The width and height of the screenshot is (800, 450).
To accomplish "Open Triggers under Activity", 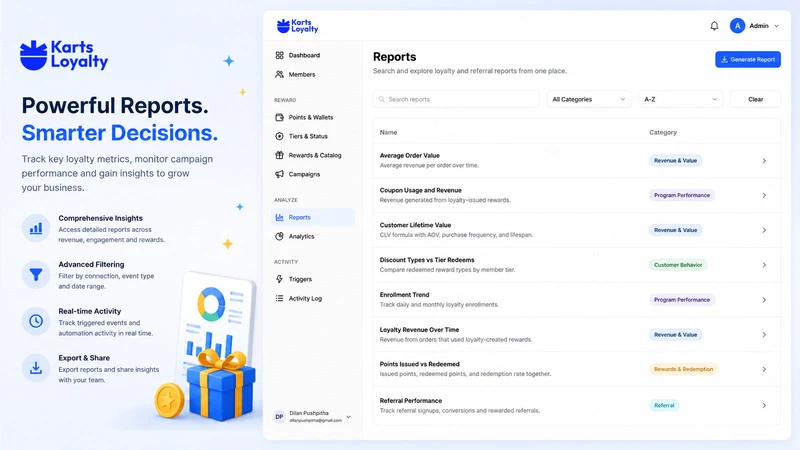I will pyautogui.click(x=300, y=279).
